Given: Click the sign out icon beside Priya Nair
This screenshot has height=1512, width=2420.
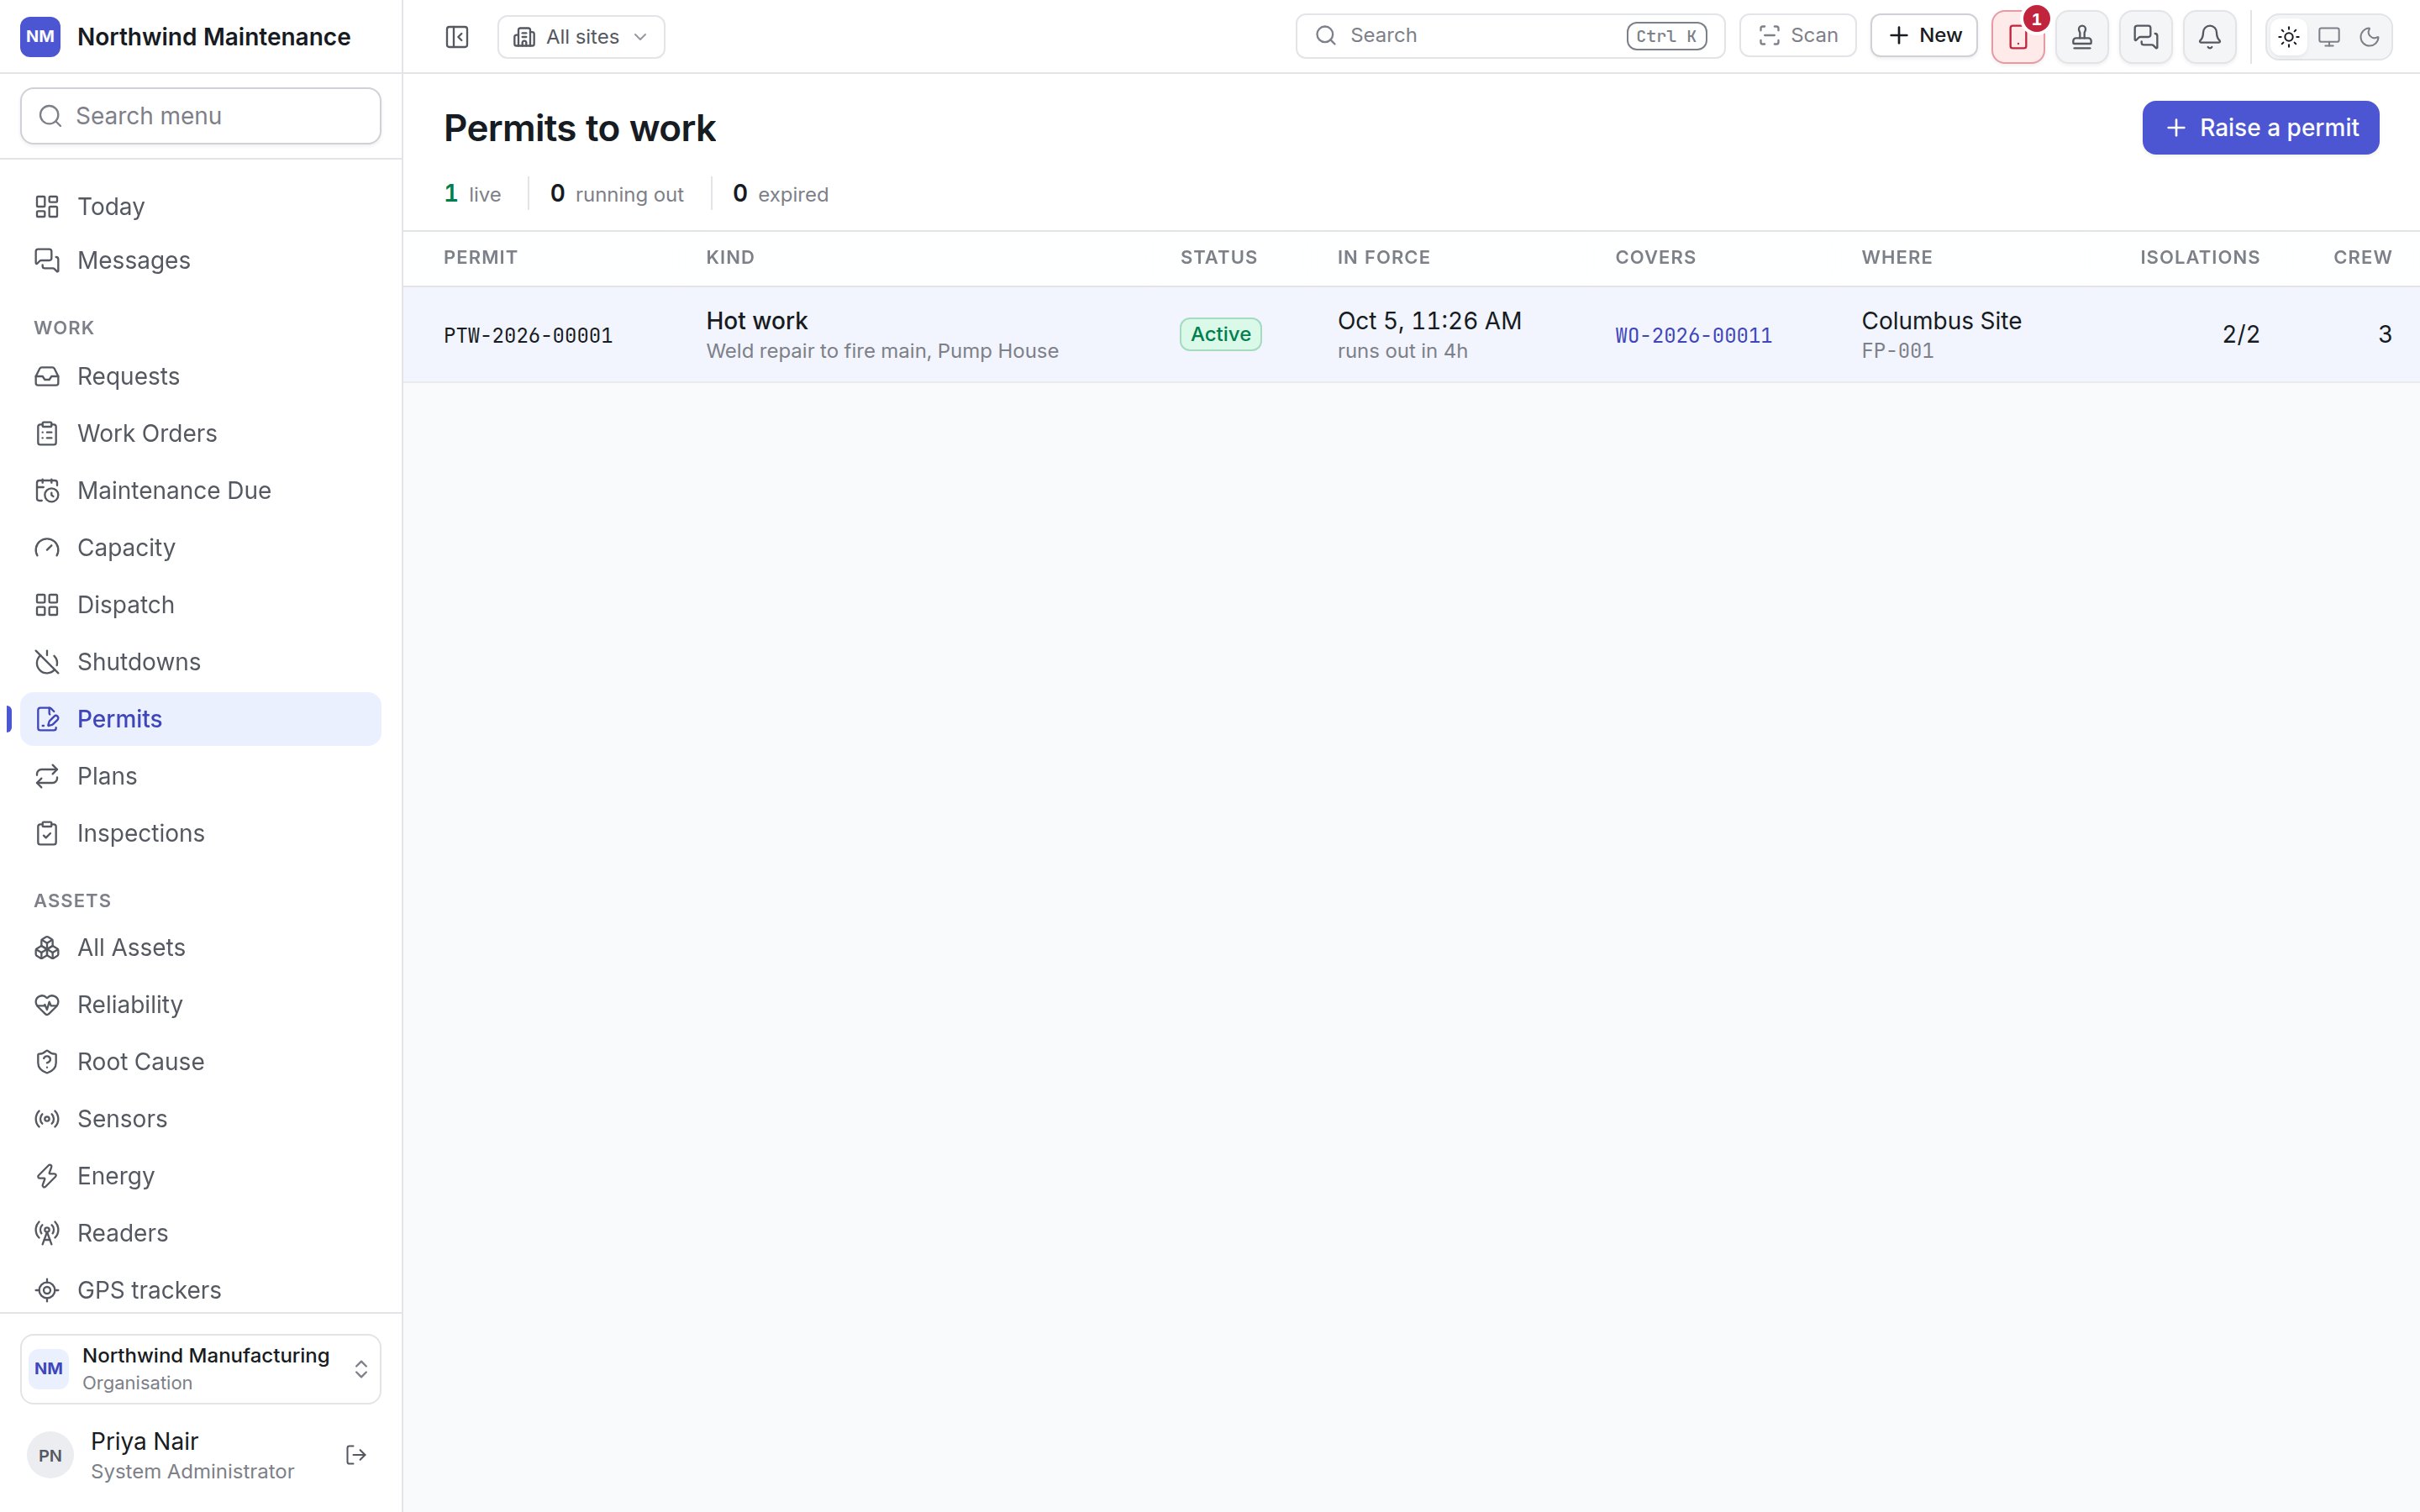Looking at the screenshot, I should click(356, 1455).
